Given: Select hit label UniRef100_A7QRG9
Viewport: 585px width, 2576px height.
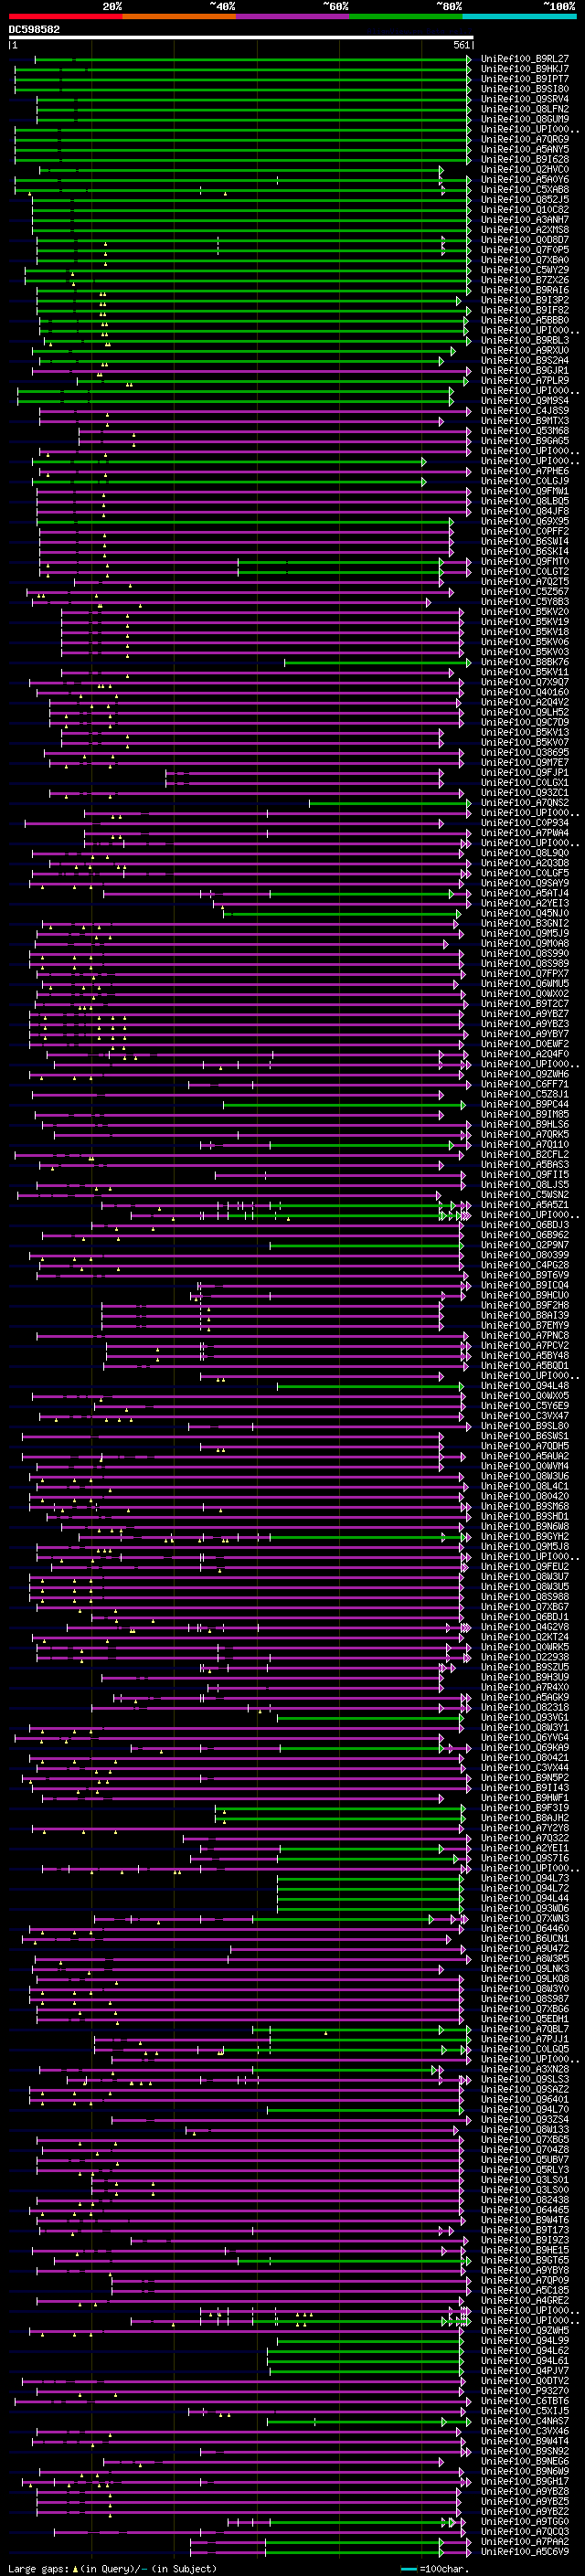Looking at the screenshot, I should 524,139.
